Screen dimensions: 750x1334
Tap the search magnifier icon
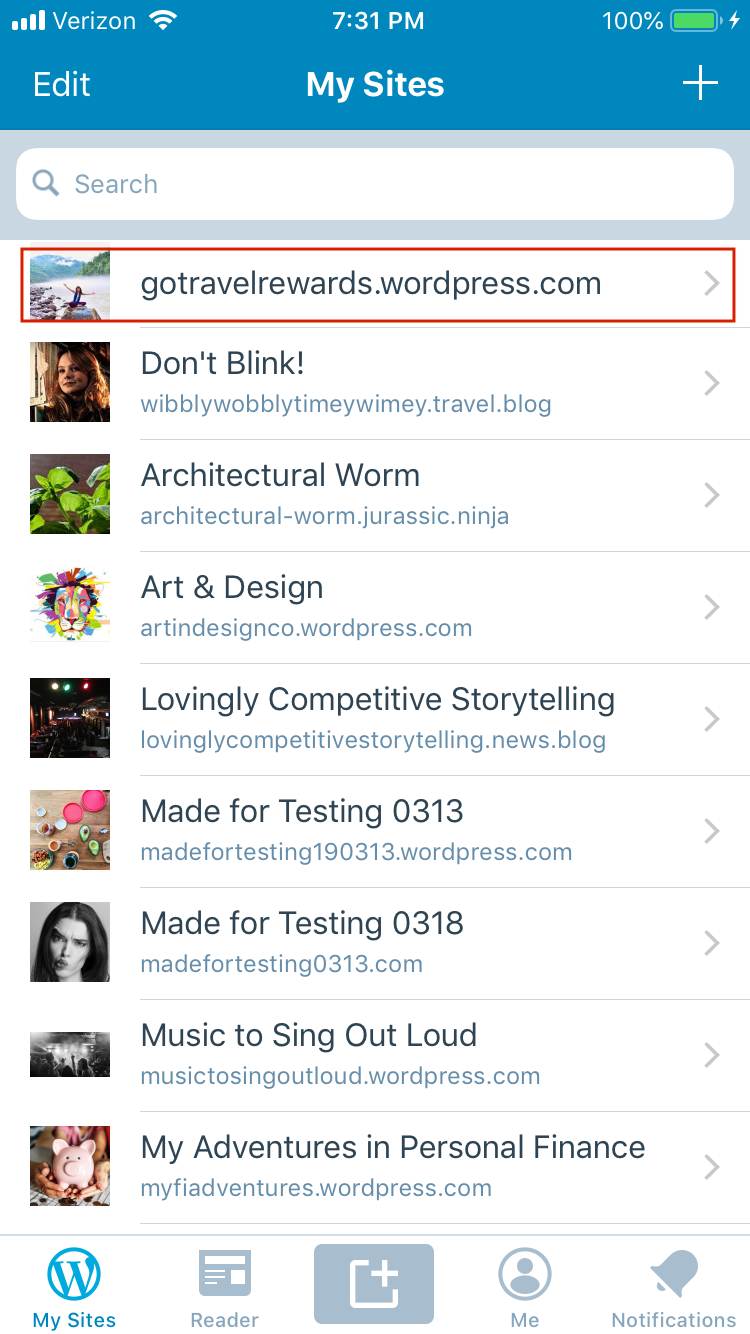(46, 183)
